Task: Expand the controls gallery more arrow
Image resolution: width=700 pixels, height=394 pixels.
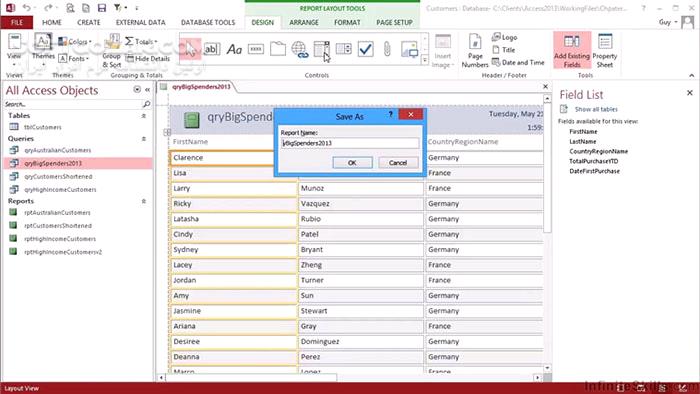Action: [425, 59]
